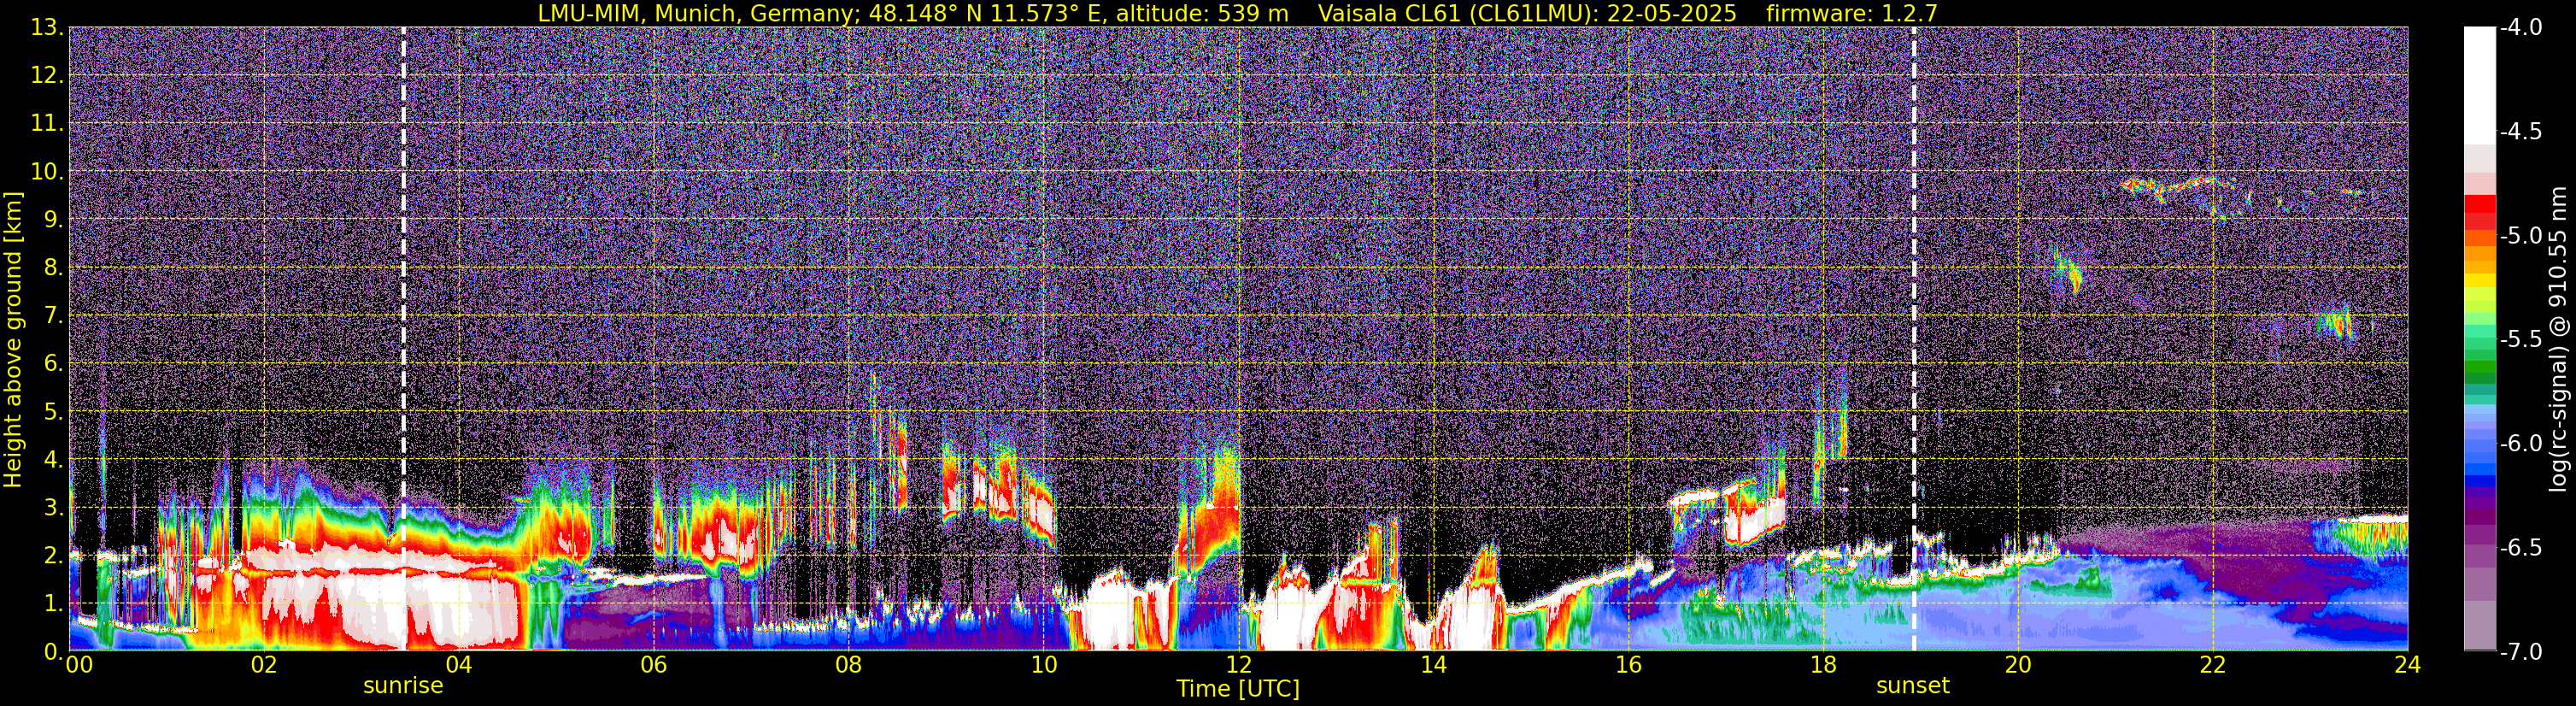Click the '-5.5' colorbar tick label

[x=2521, y=340]
